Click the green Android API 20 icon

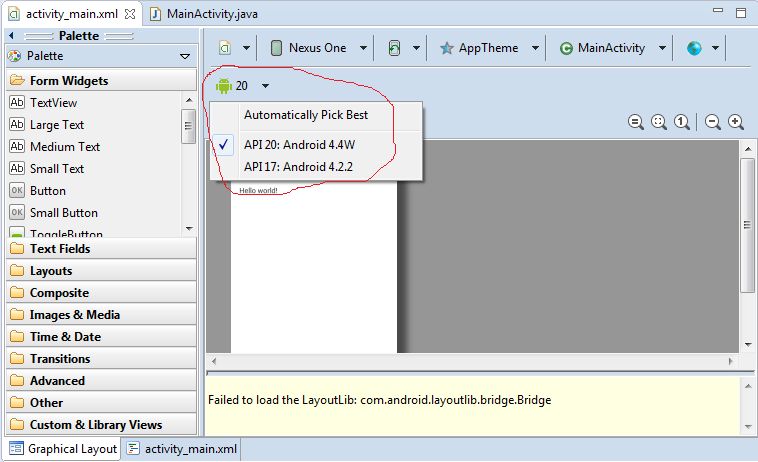point(224,86)
